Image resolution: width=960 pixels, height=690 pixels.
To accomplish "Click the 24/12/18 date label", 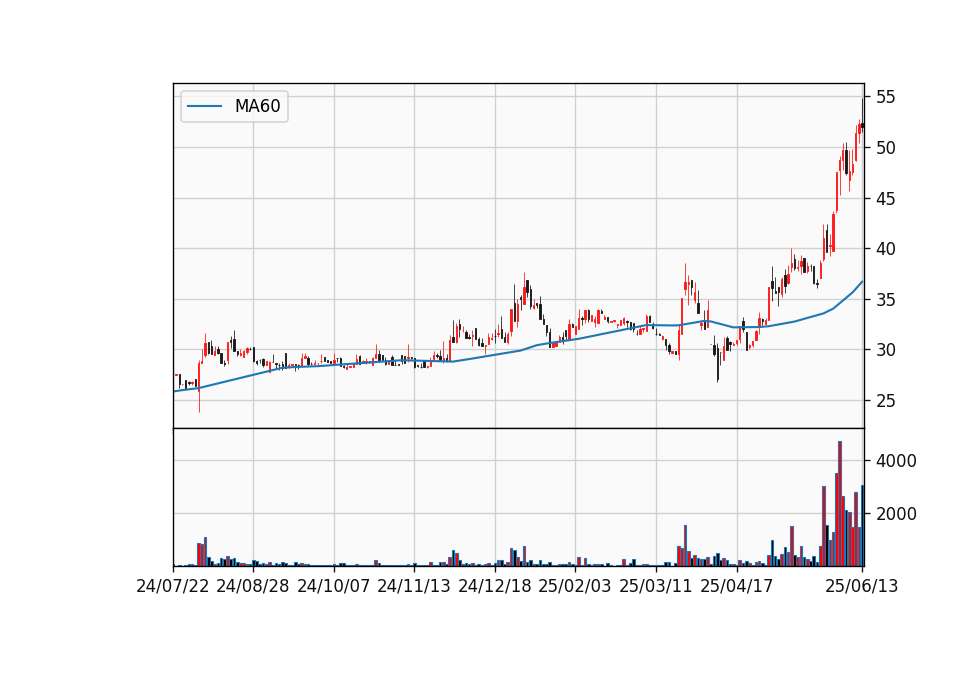I will pos(495,586).
